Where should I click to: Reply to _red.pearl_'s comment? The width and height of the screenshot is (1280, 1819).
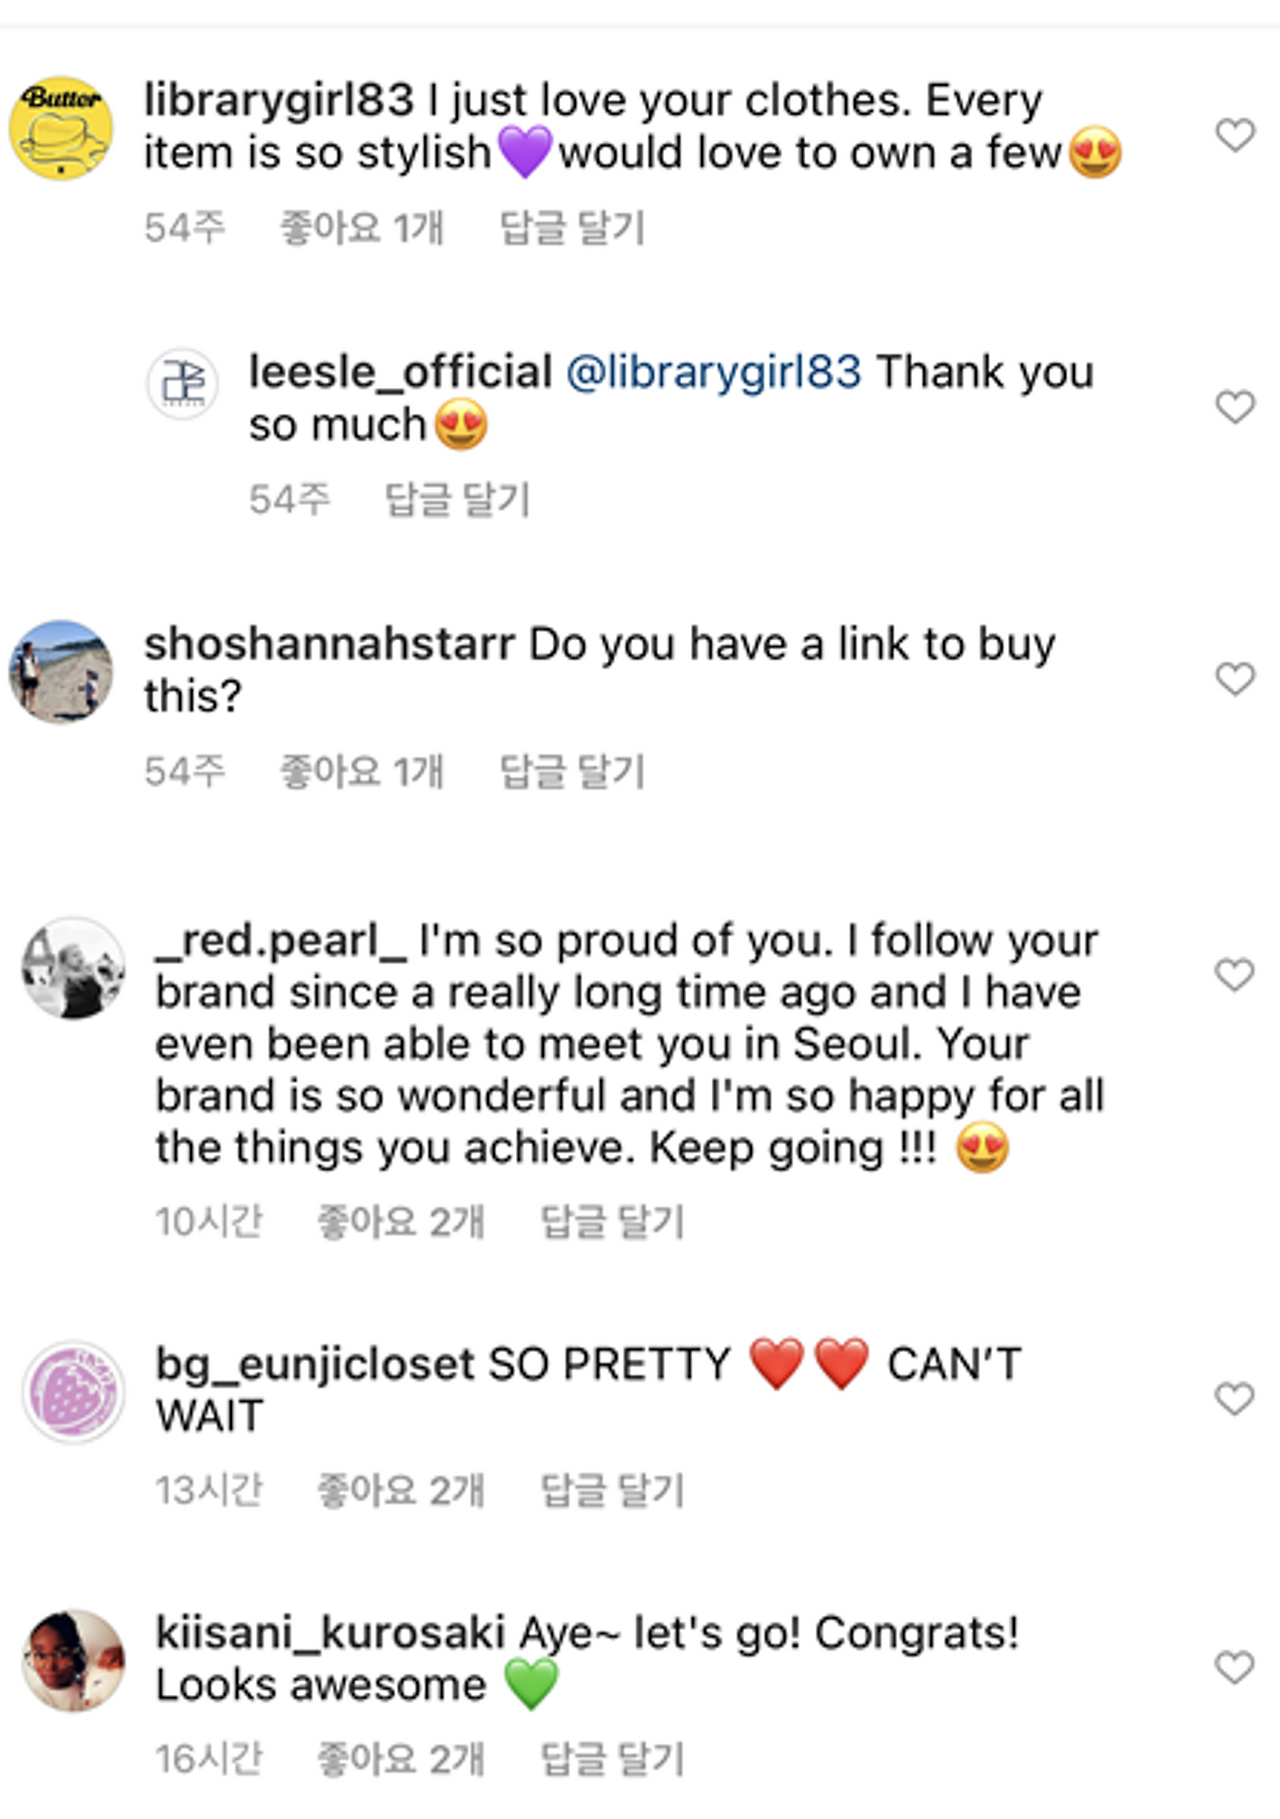point(612,1222)
